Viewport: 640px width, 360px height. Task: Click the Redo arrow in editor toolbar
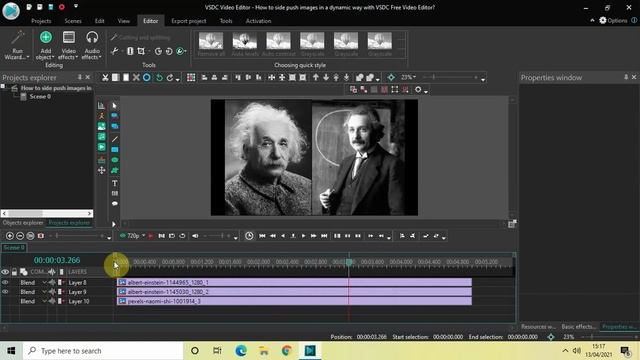170,78
